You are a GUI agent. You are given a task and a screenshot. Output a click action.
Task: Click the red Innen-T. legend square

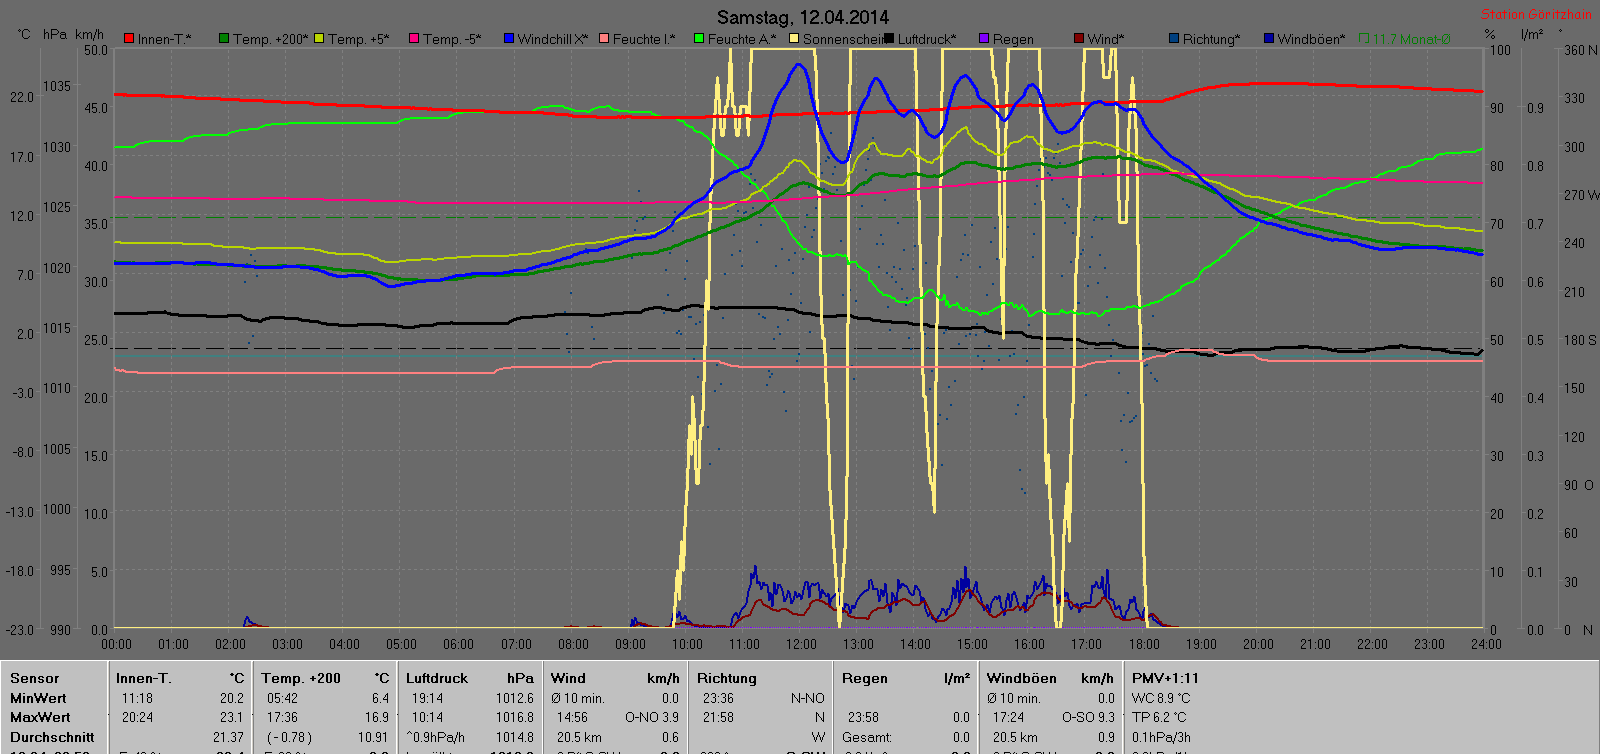click(129, 39)
